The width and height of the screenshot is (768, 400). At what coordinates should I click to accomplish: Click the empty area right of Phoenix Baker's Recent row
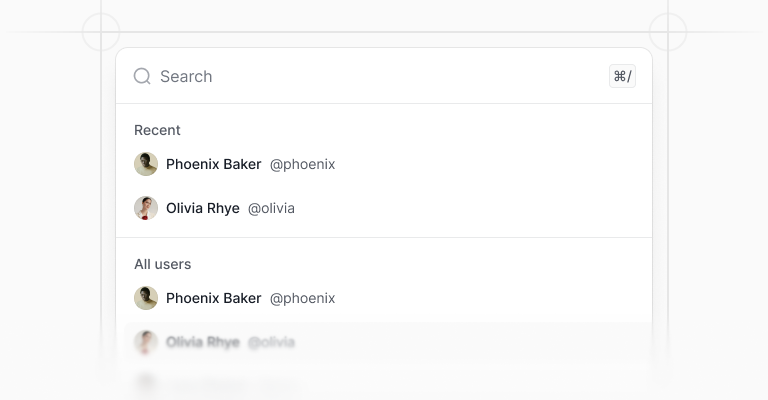point(490,164)
